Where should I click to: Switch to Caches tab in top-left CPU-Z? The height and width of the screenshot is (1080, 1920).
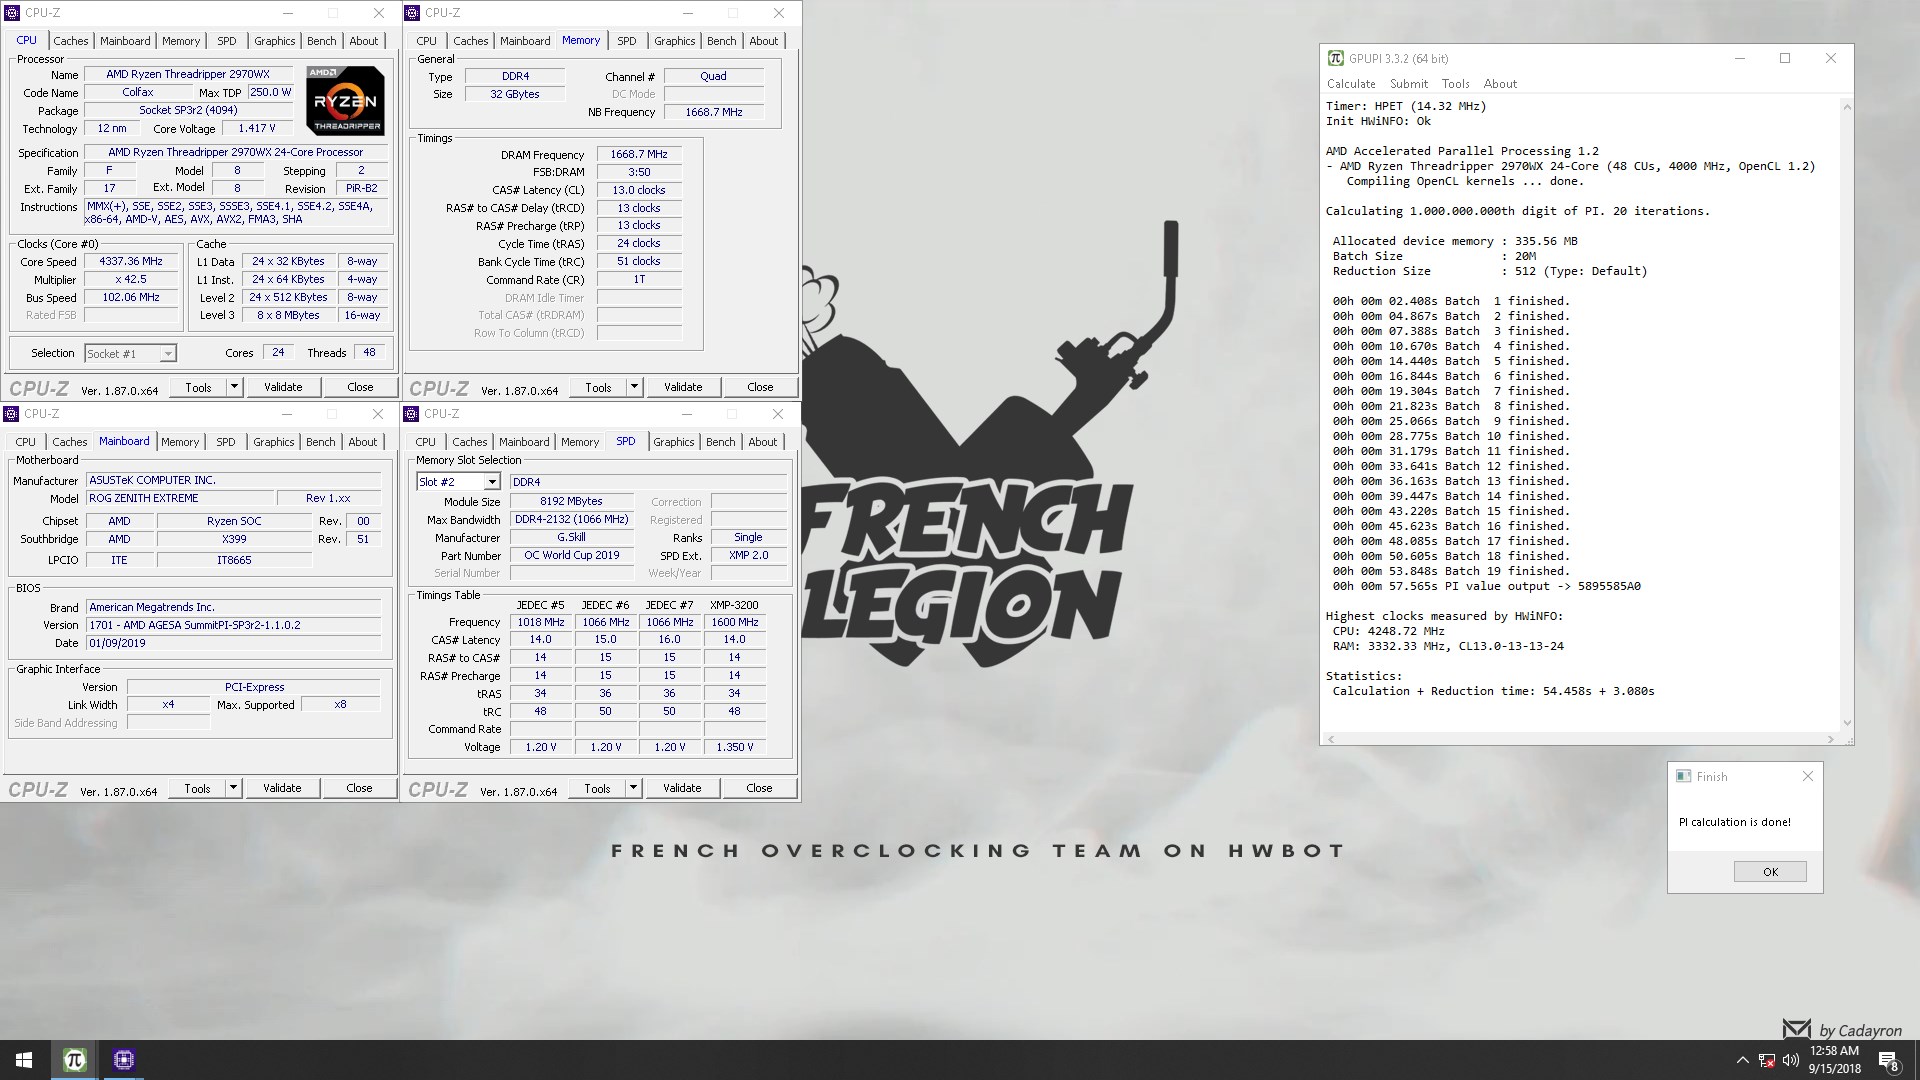[x=71, y=41]
